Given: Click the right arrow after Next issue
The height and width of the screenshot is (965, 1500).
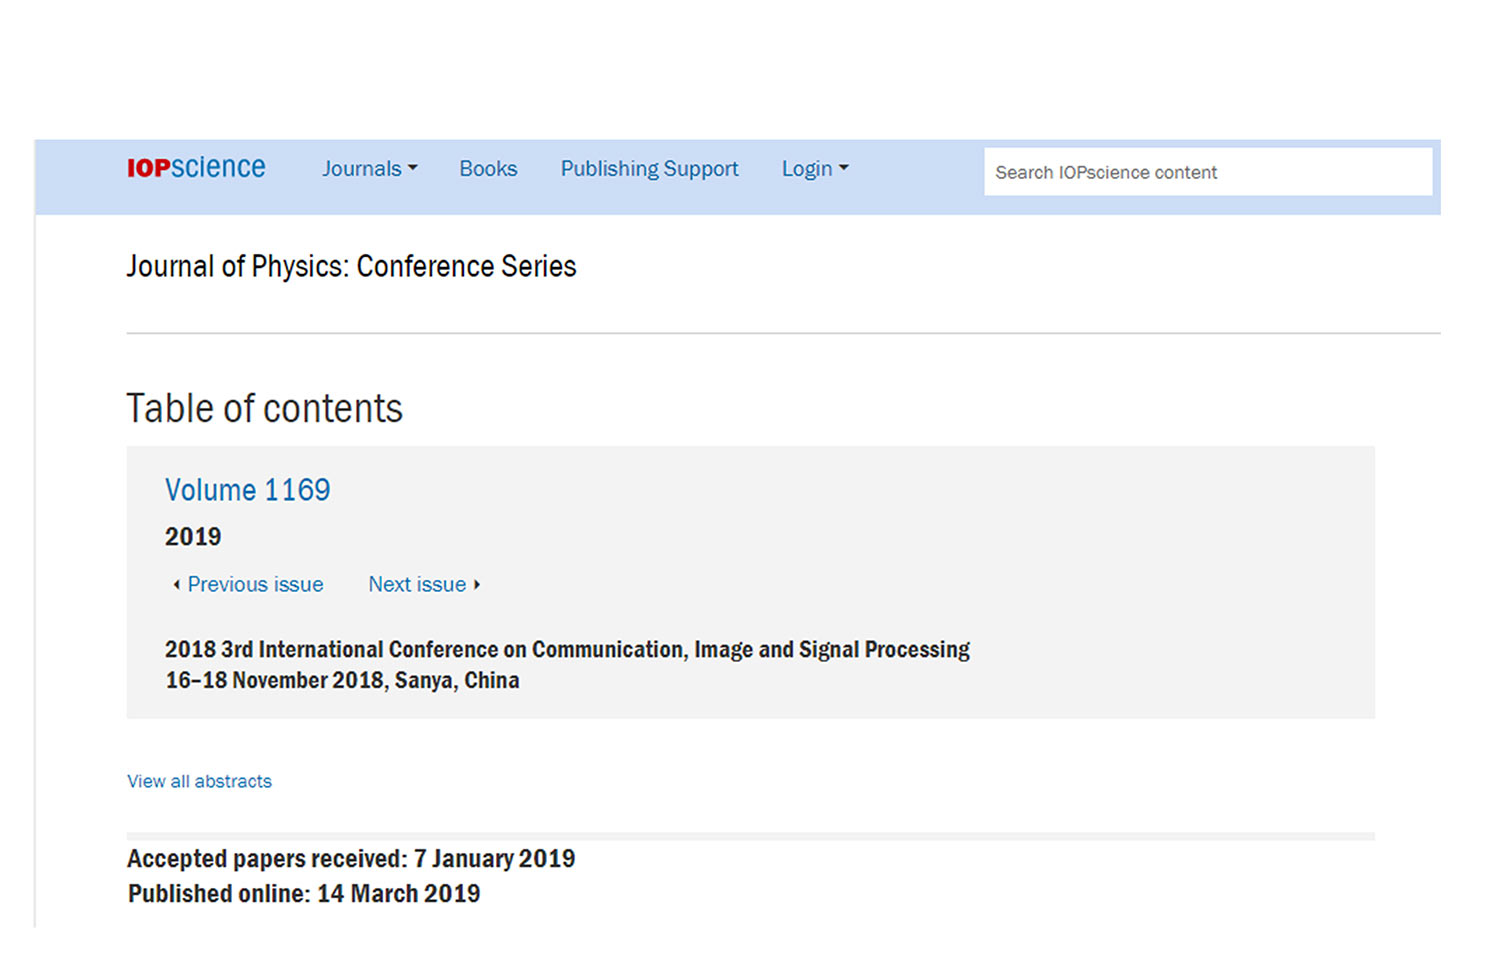Looking at the screenshot, I should (x=477, y=585).
